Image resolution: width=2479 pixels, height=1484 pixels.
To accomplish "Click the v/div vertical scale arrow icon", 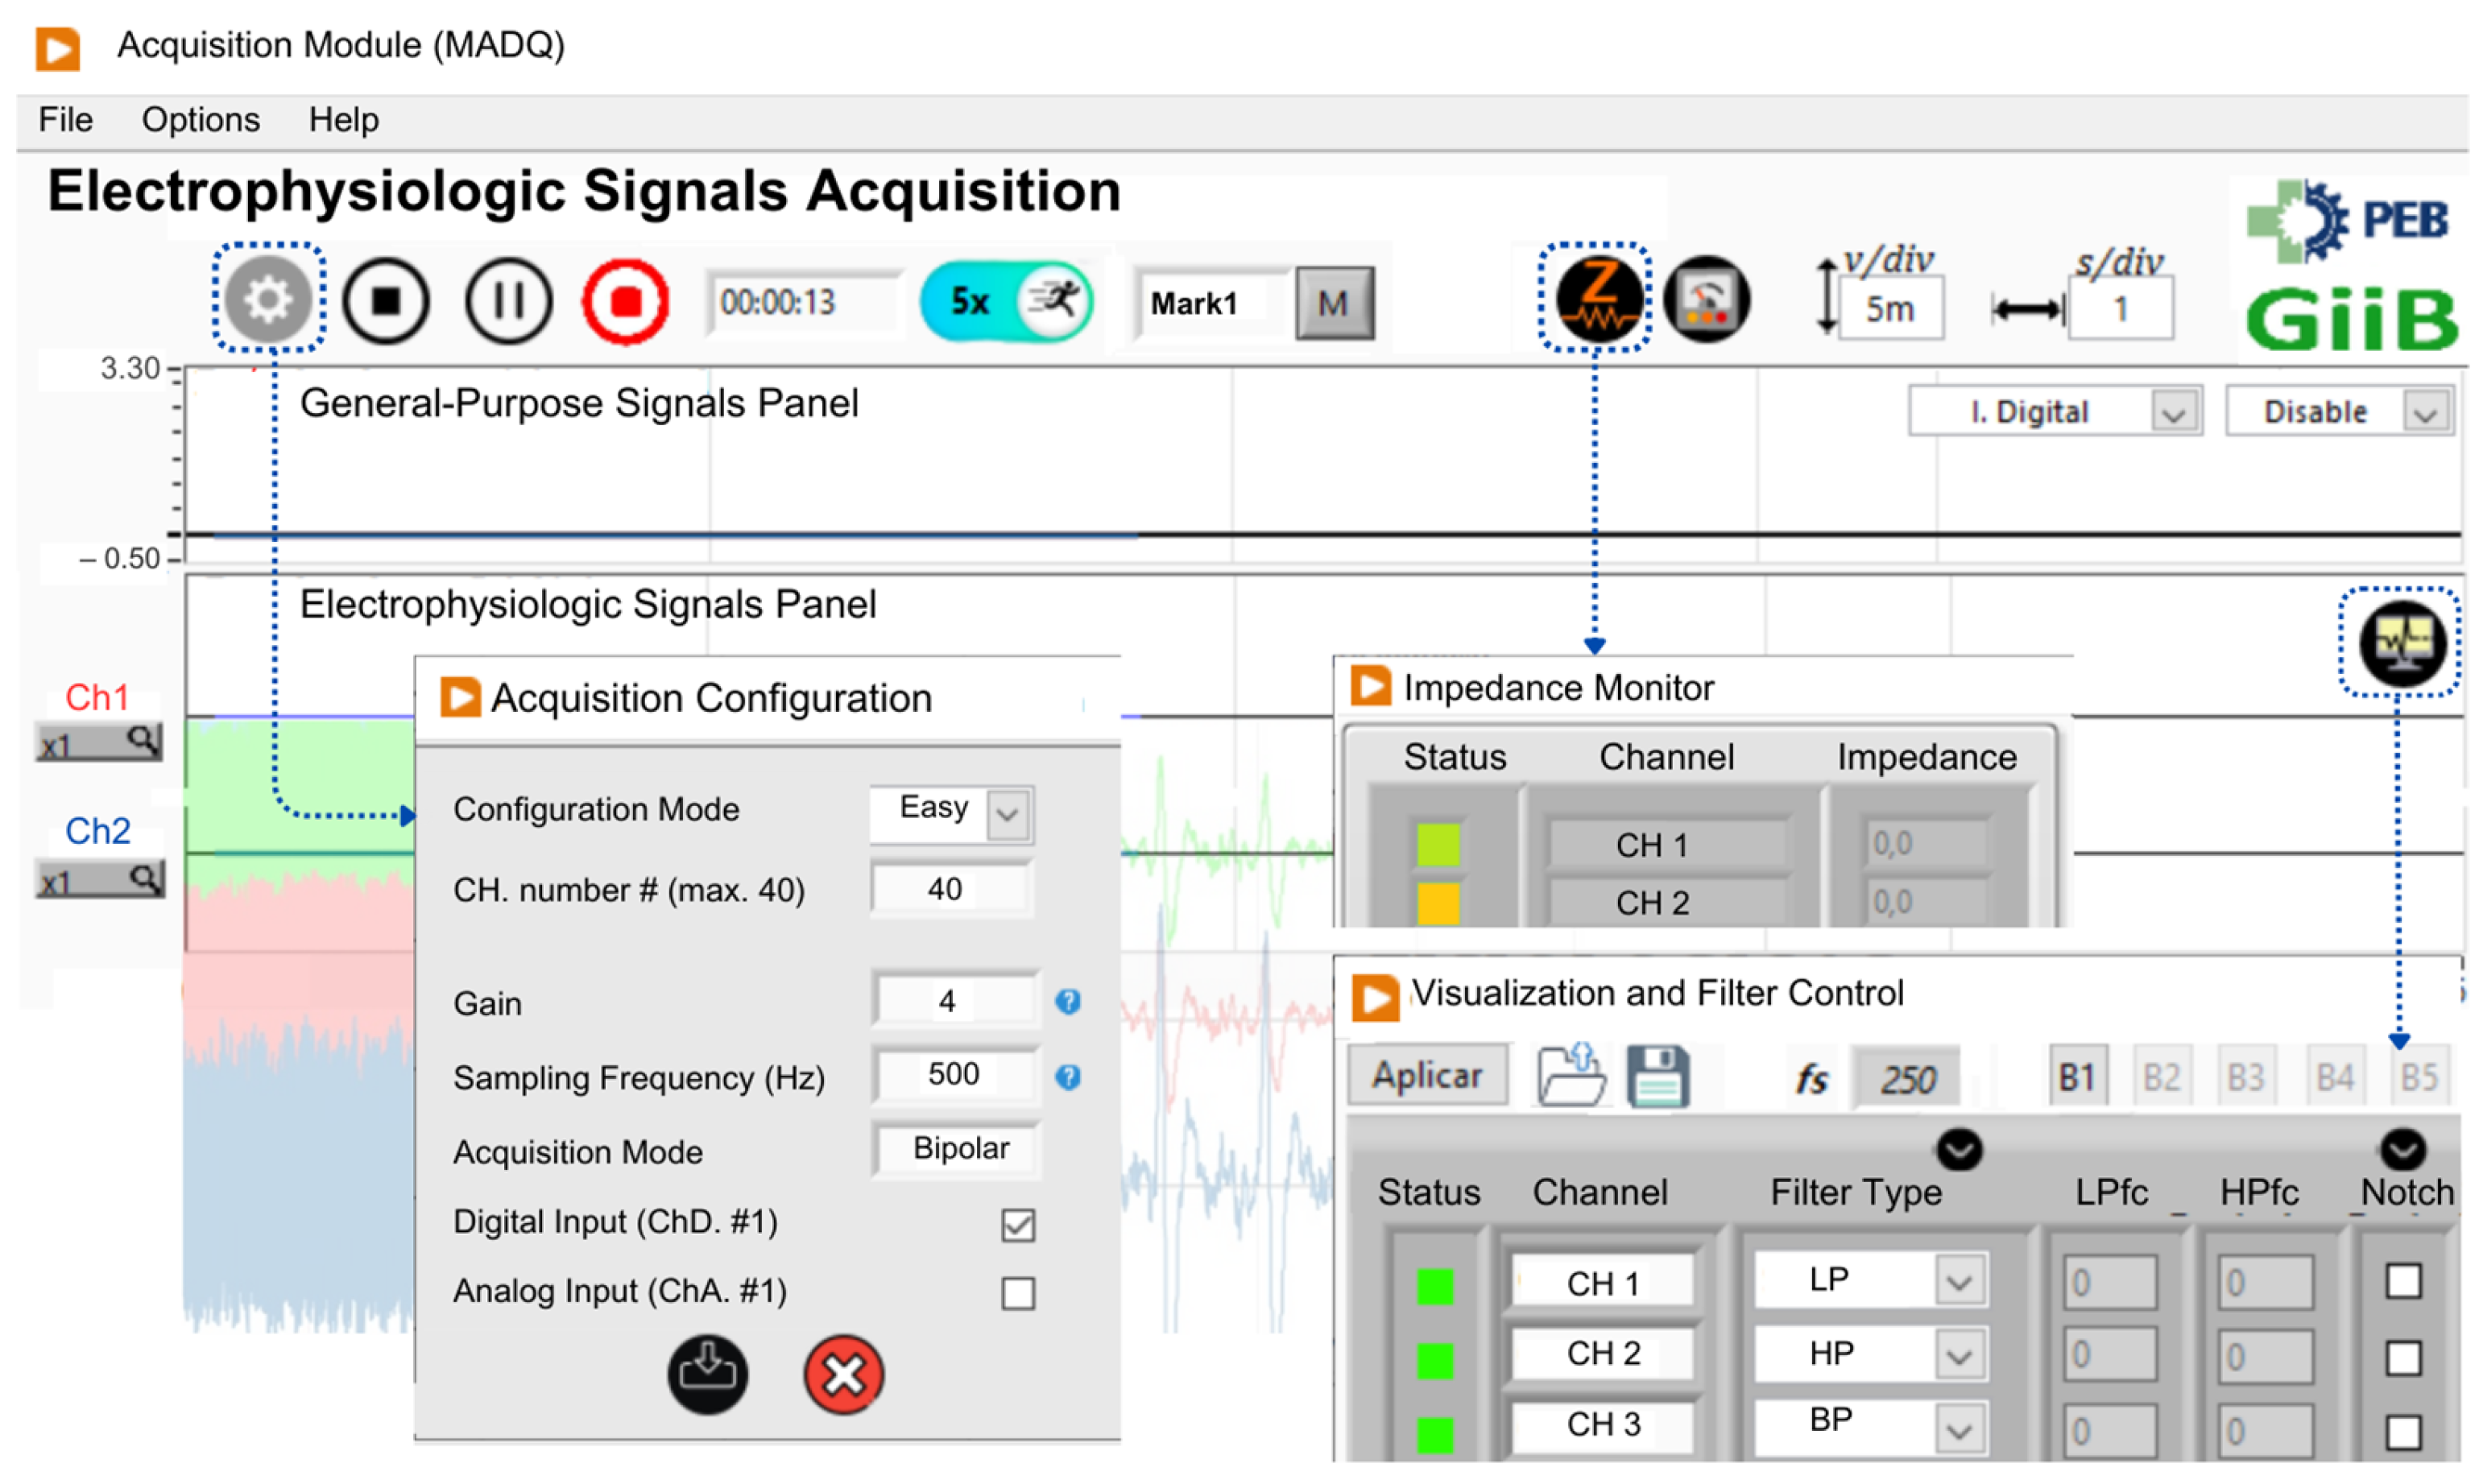I will pos(1827,297).
